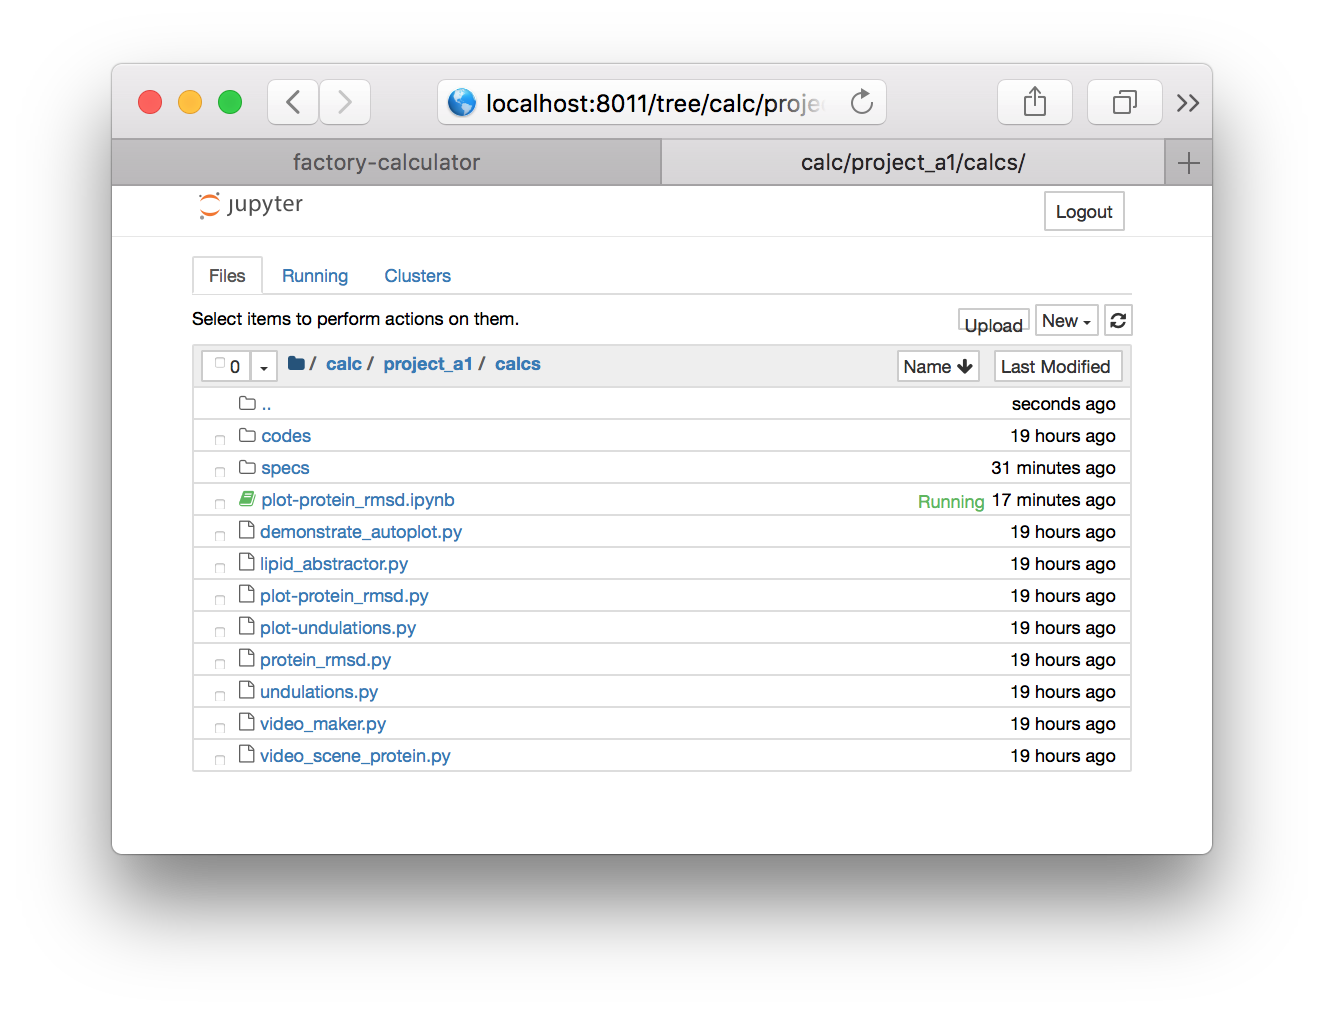Image resolution: width=1324 pixels, height=1014 pixels.
Task: Click file icon for undulations.py
Action: (247, 690)
